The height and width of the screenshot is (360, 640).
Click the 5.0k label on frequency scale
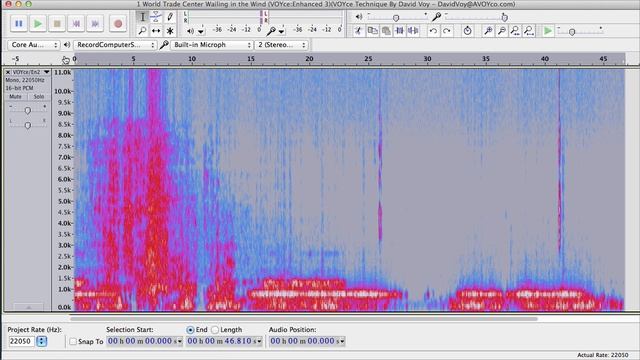pyautogui.click(x=64, y=201)
